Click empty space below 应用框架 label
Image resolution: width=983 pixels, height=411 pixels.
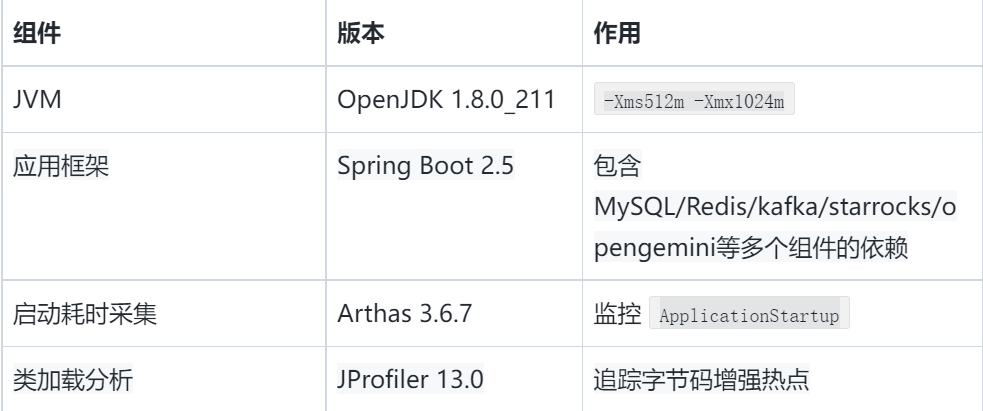click(x=164, y=232)
